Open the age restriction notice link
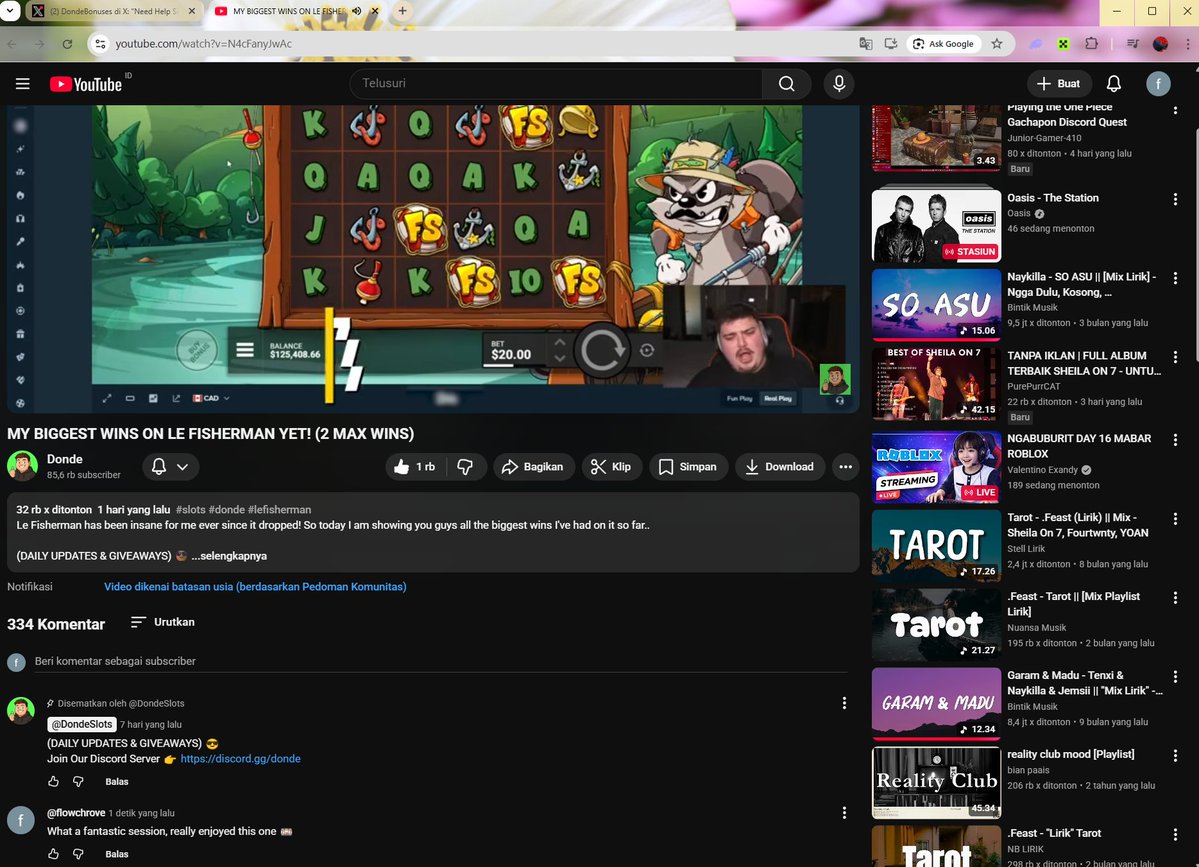The height and width of the screenshot is (867, 1199). 255,586
